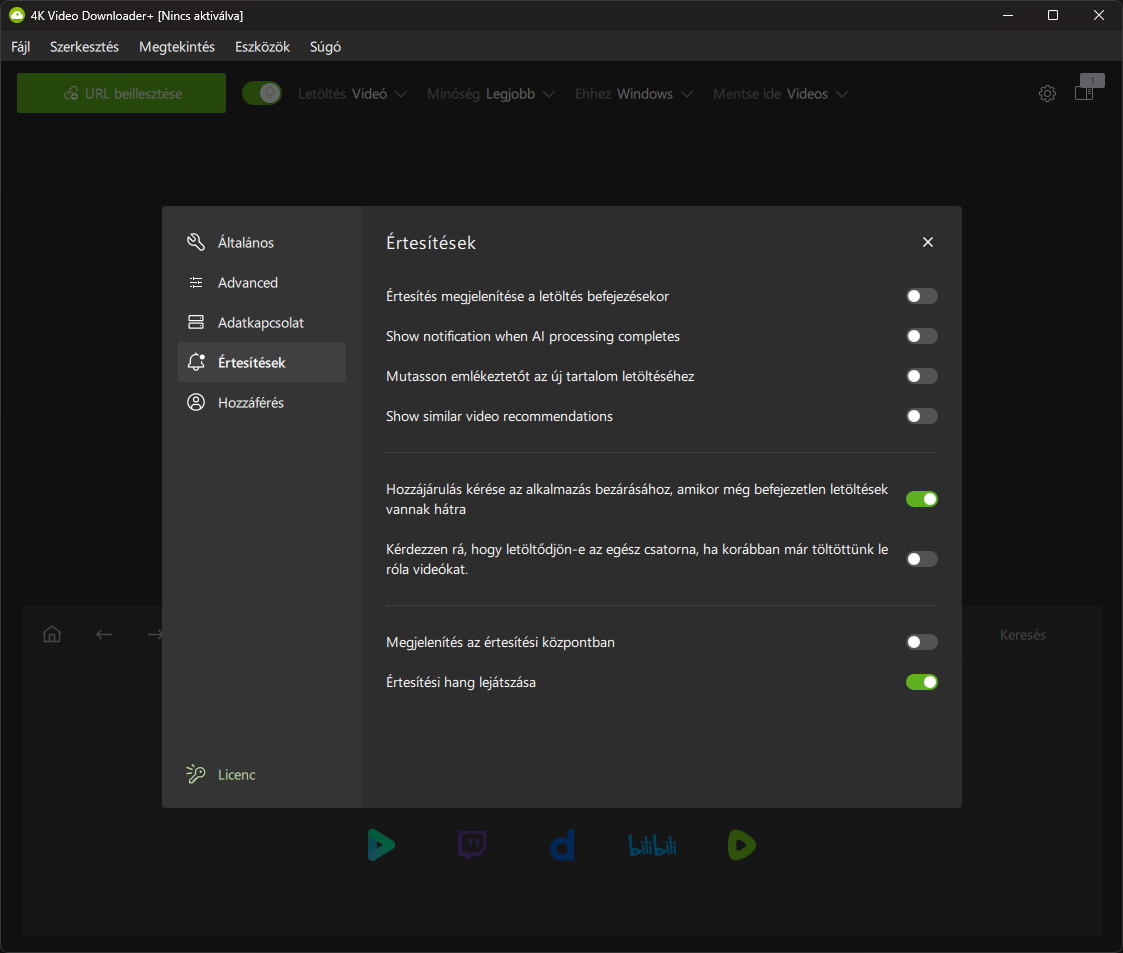Image resolution: width=1123 pixels, height=953 pixels.
Task: Open the Súgó menu
Action: 325,47
